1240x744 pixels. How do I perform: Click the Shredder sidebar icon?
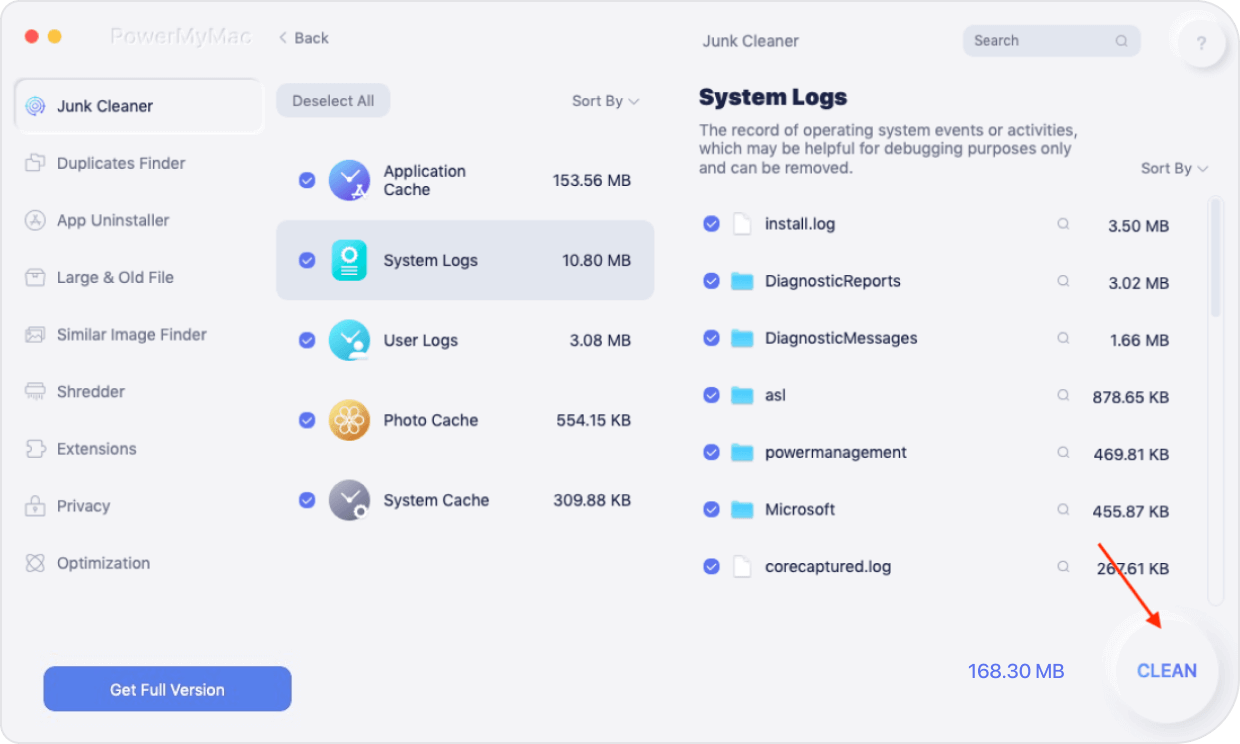click(x=36, y=392)
